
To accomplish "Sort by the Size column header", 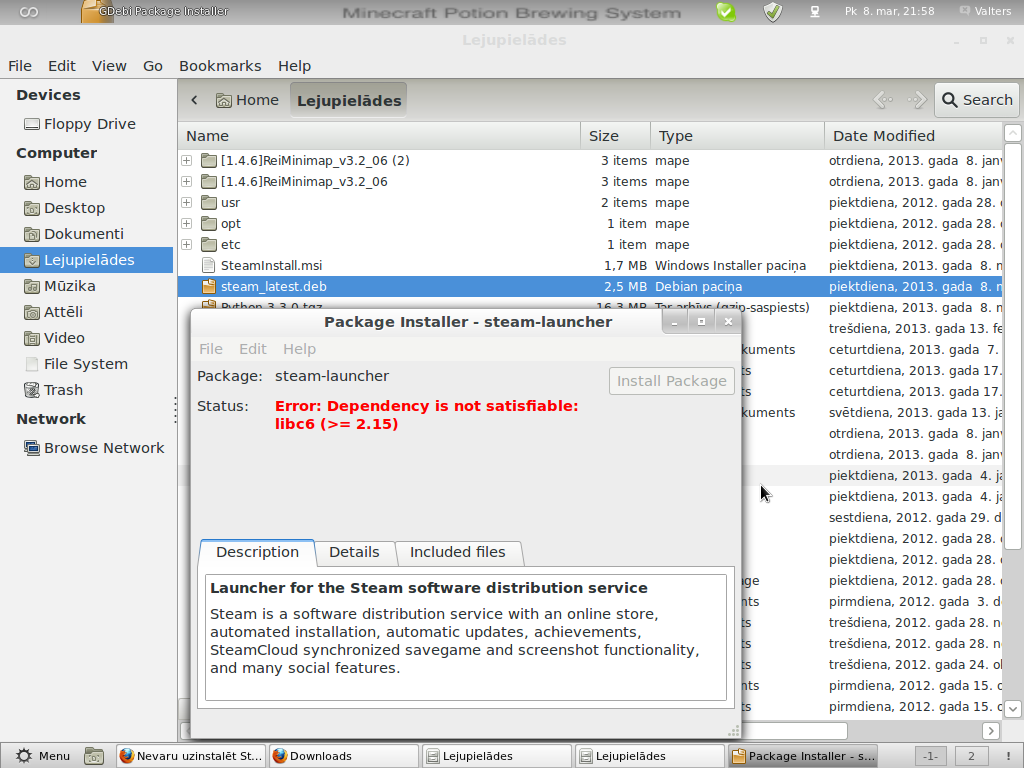I will [615, 136].
